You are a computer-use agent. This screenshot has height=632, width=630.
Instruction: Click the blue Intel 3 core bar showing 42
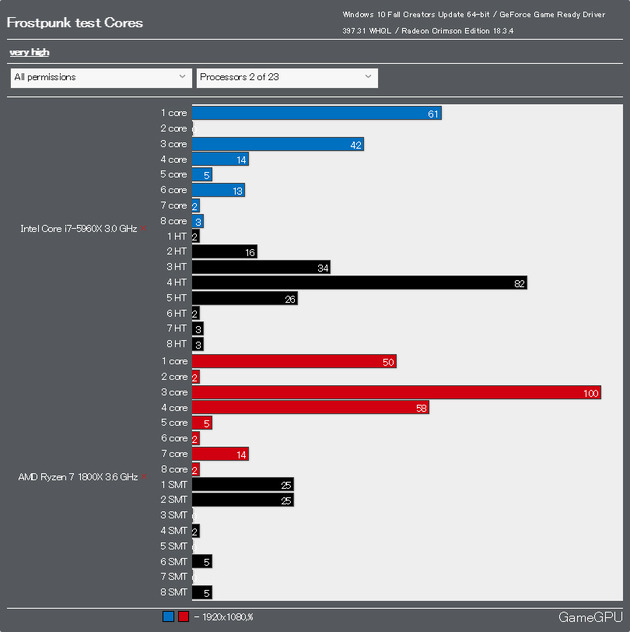277,144
